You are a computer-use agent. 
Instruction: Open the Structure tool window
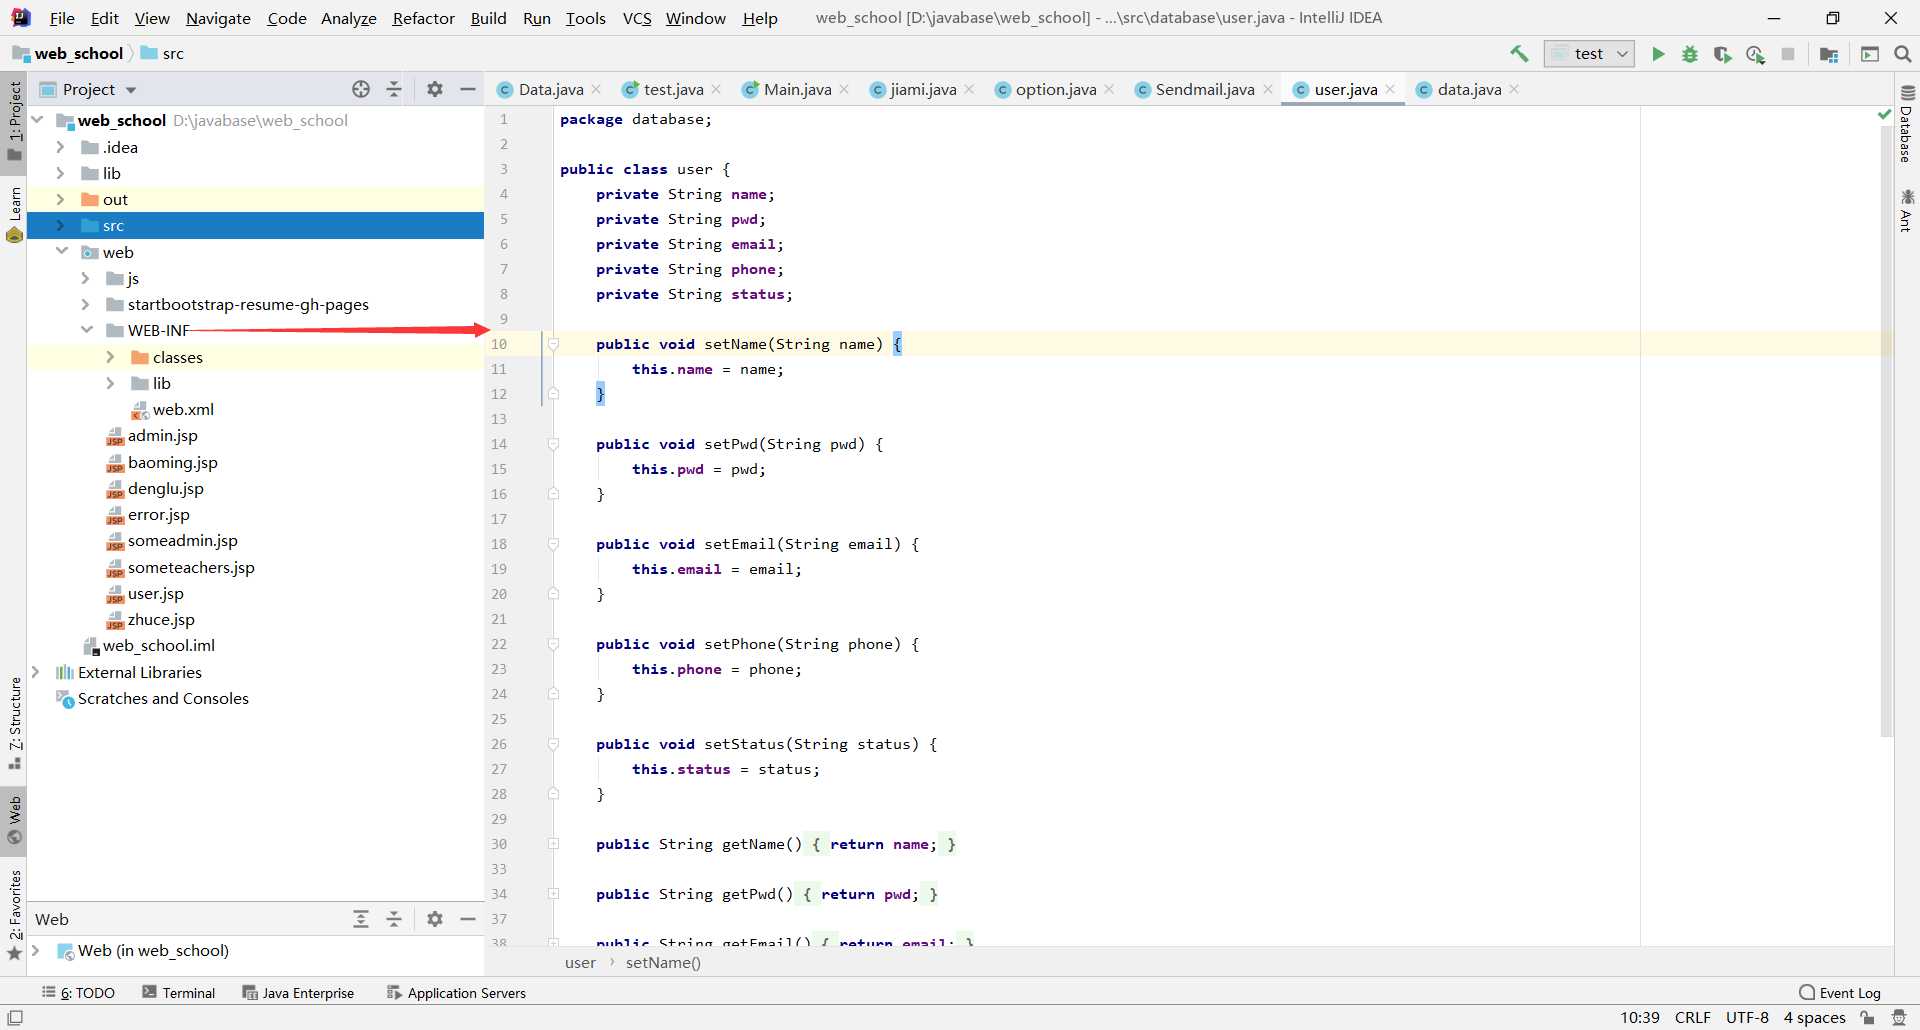pyautogui.click(x=14, y=723)
